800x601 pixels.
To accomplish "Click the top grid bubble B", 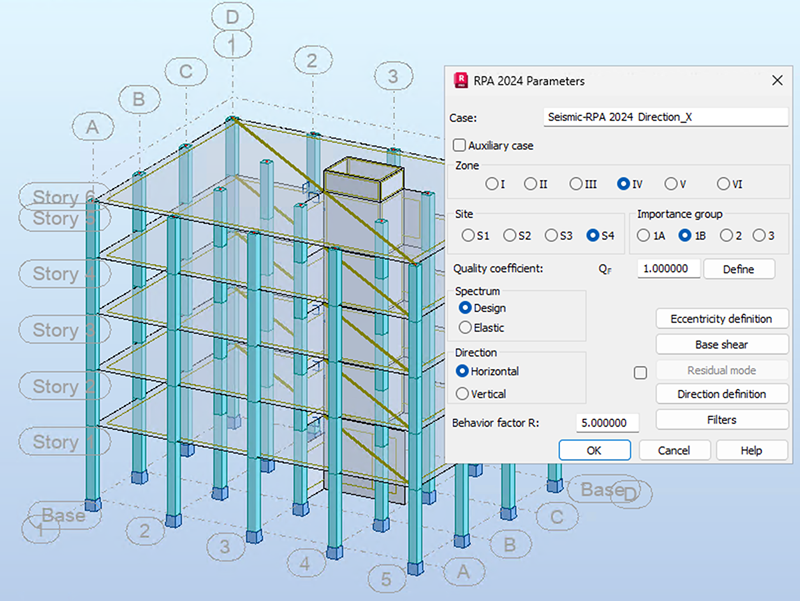I will click(x=139, y=99).
